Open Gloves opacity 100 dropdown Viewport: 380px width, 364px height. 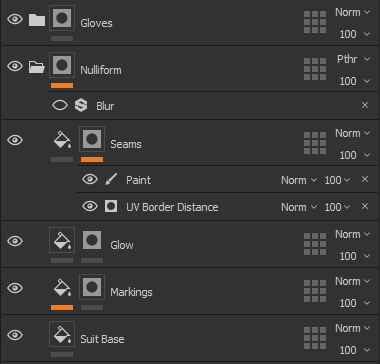(x=355, y=34)
